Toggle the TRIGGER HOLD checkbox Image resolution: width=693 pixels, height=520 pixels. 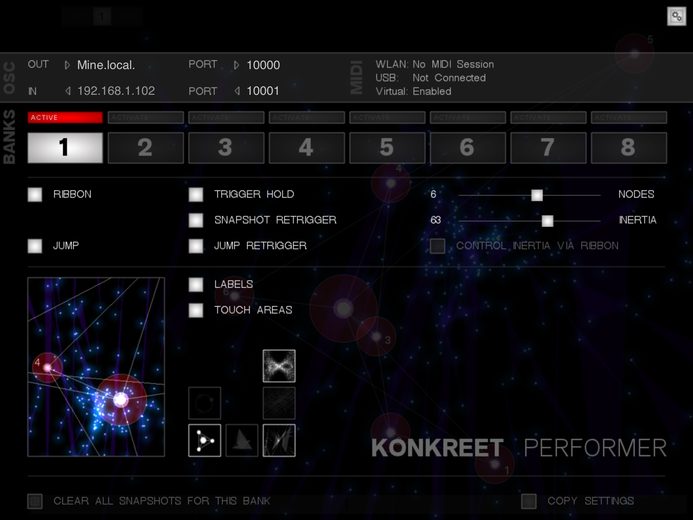[x=196, y=194]
